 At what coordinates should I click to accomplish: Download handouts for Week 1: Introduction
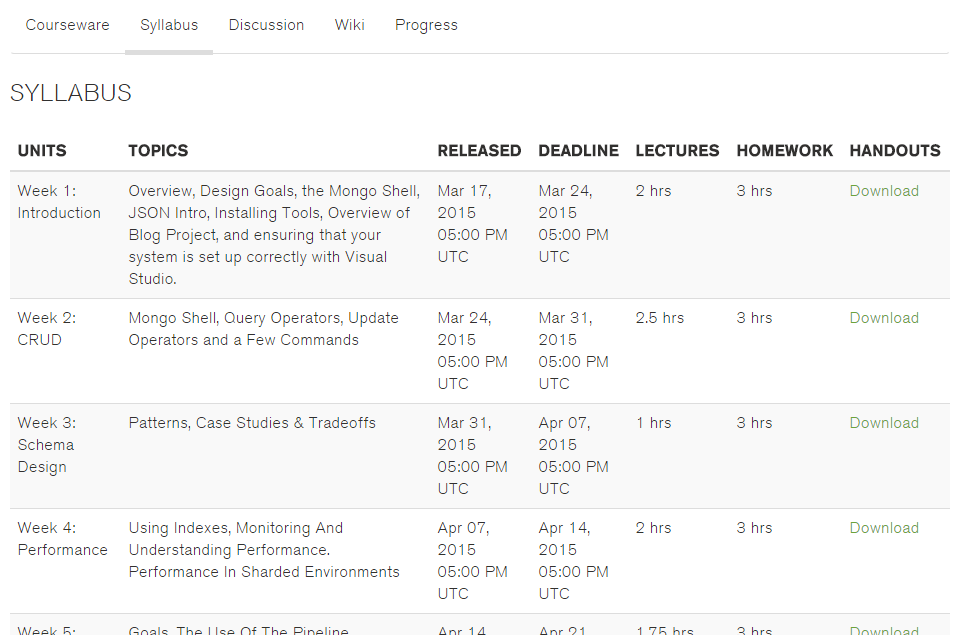883,190
